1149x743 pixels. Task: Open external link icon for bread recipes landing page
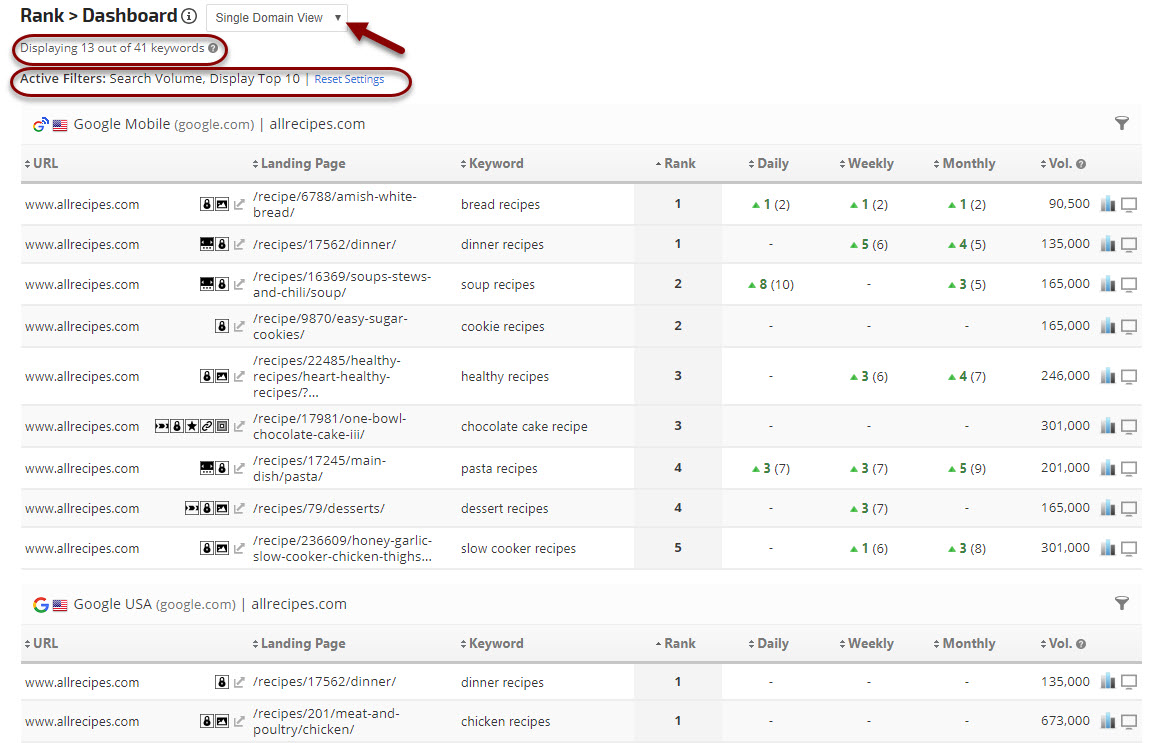click(x=239, y=204)
